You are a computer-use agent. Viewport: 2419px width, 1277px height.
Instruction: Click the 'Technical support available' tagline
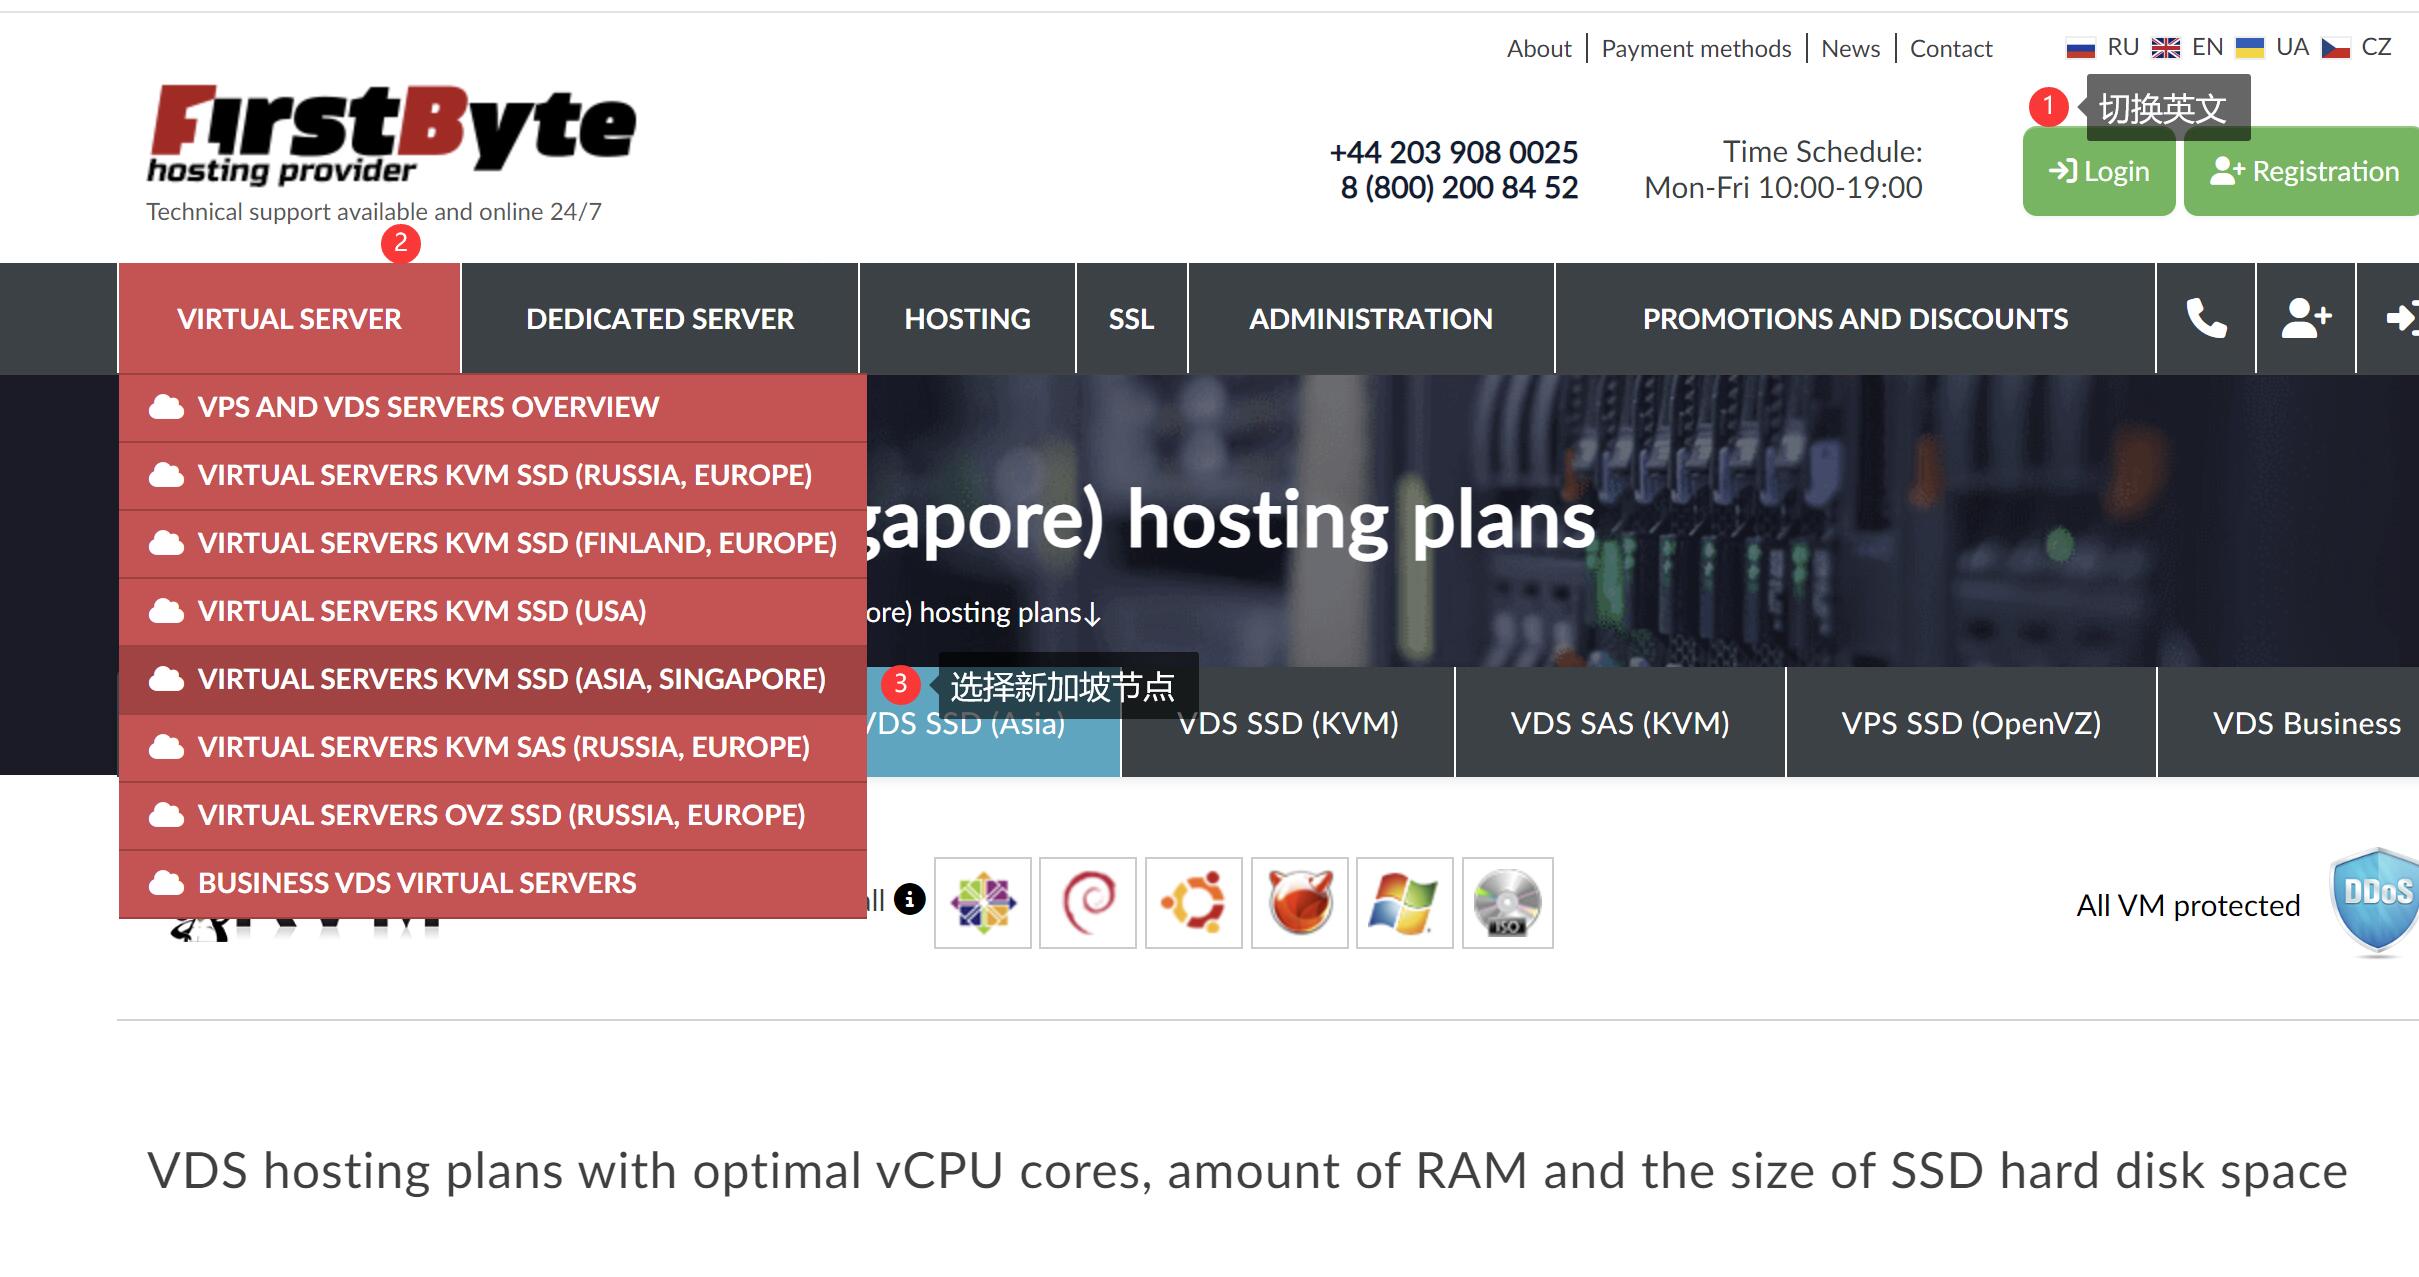pos(374,212)
